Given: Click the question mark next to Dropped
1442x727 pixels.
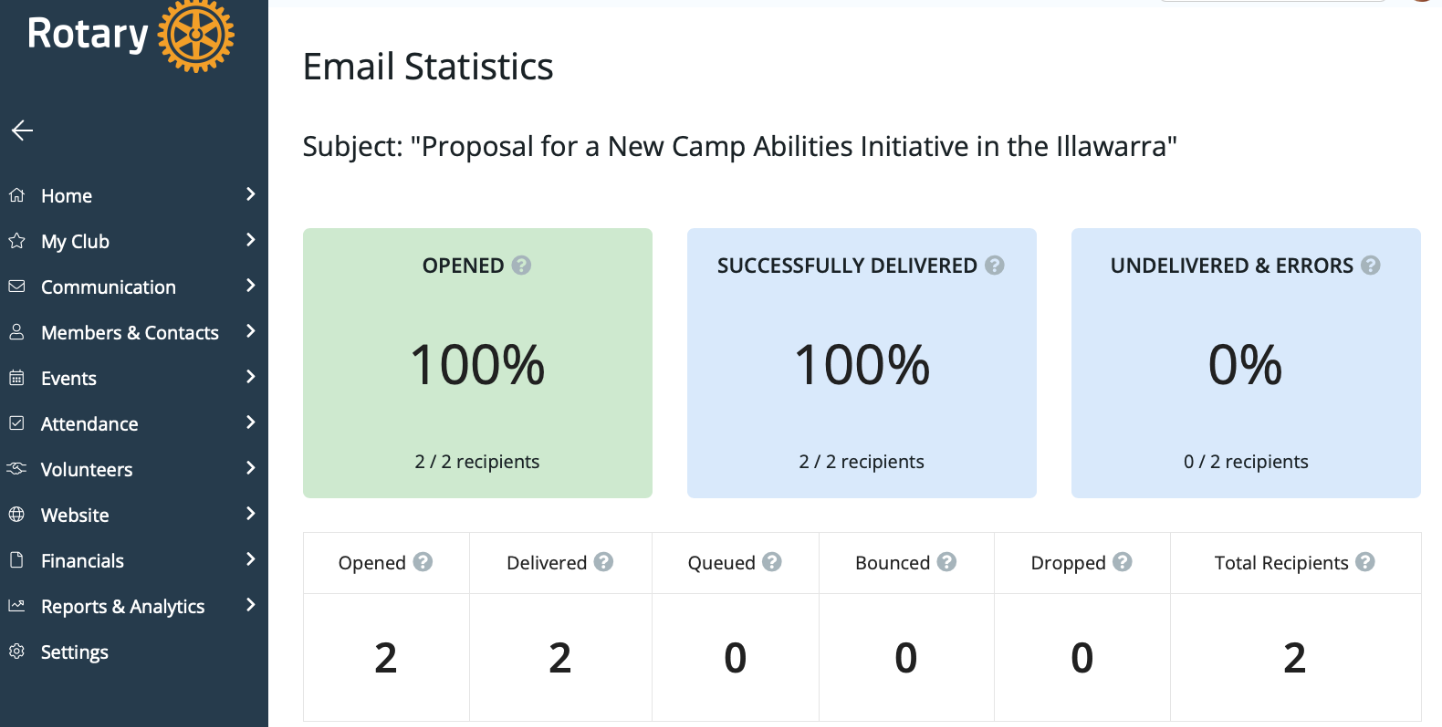Looking at the screenshot, I should (x=1122, y=562).
